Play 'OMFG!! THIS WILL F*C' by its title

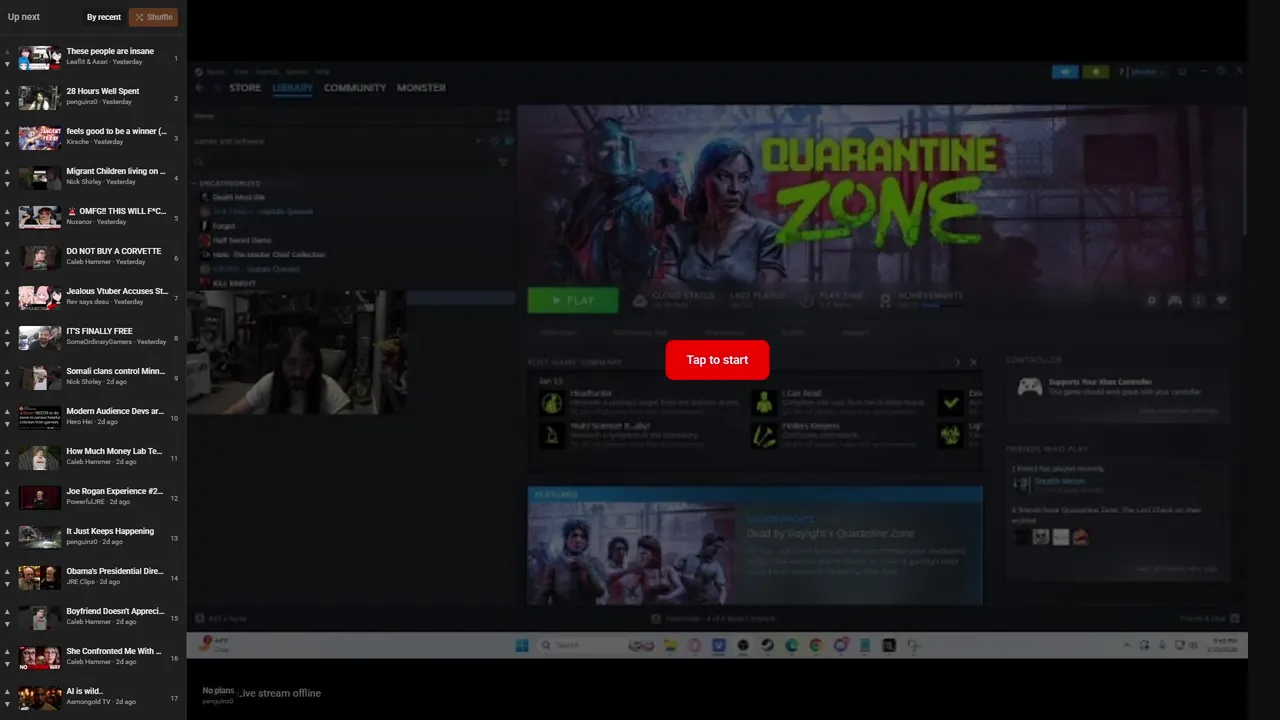(x=116, y=211)
